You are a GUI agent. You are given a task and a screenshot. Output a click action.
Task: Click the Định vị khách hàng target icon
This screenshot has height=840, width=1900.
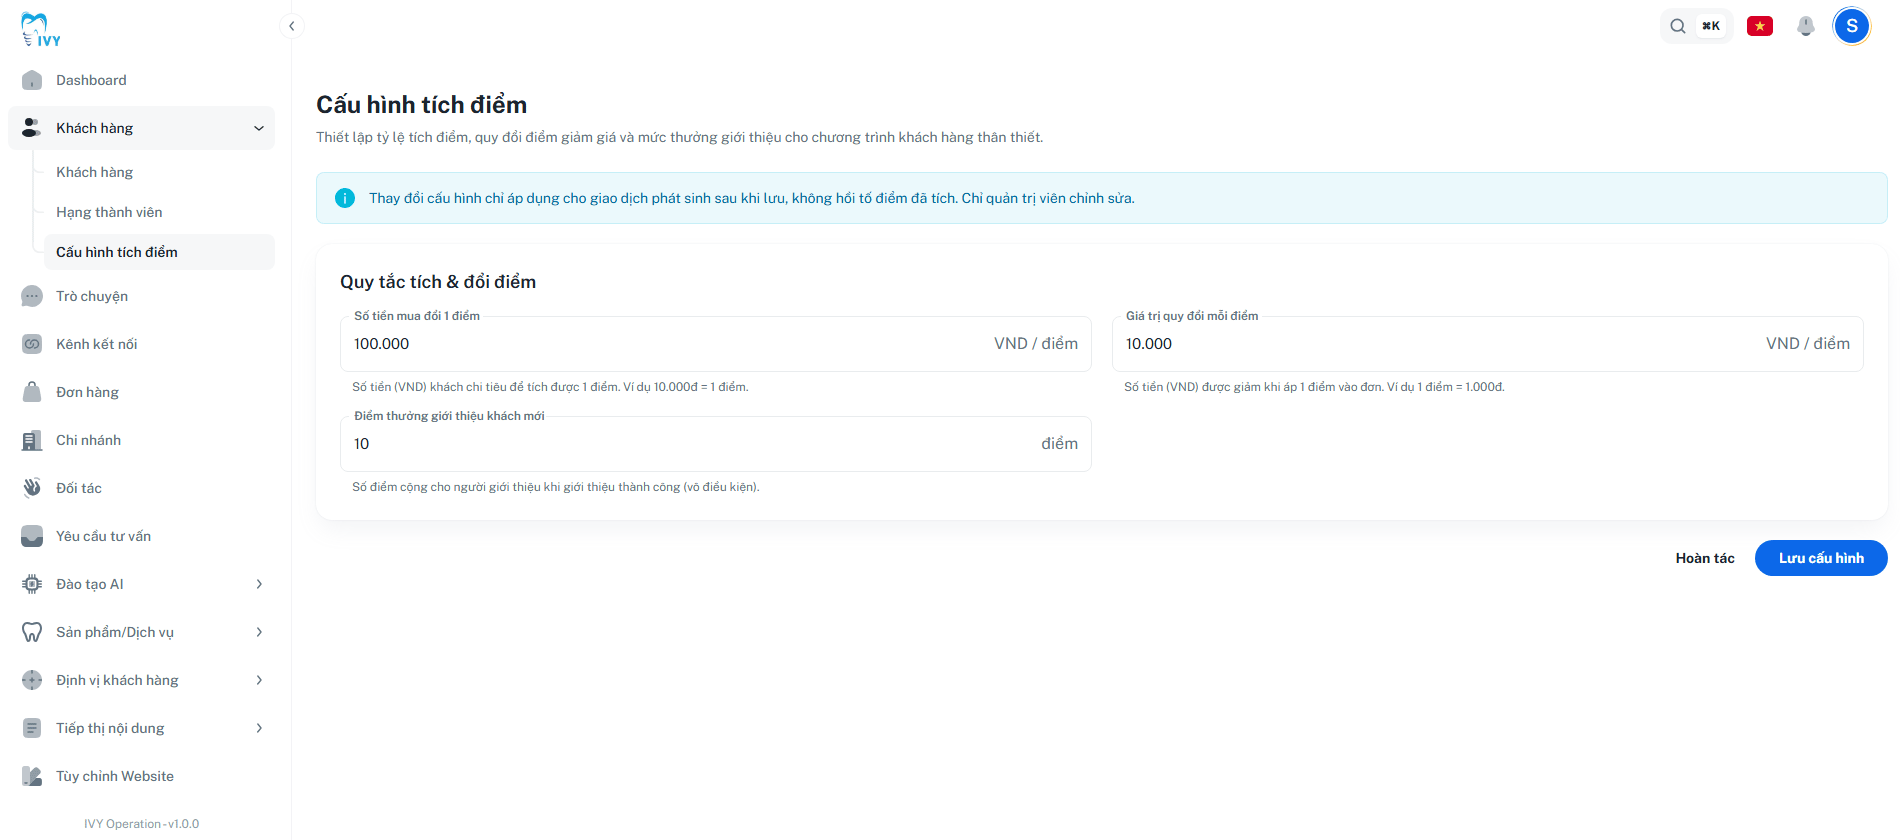(32, 680)
